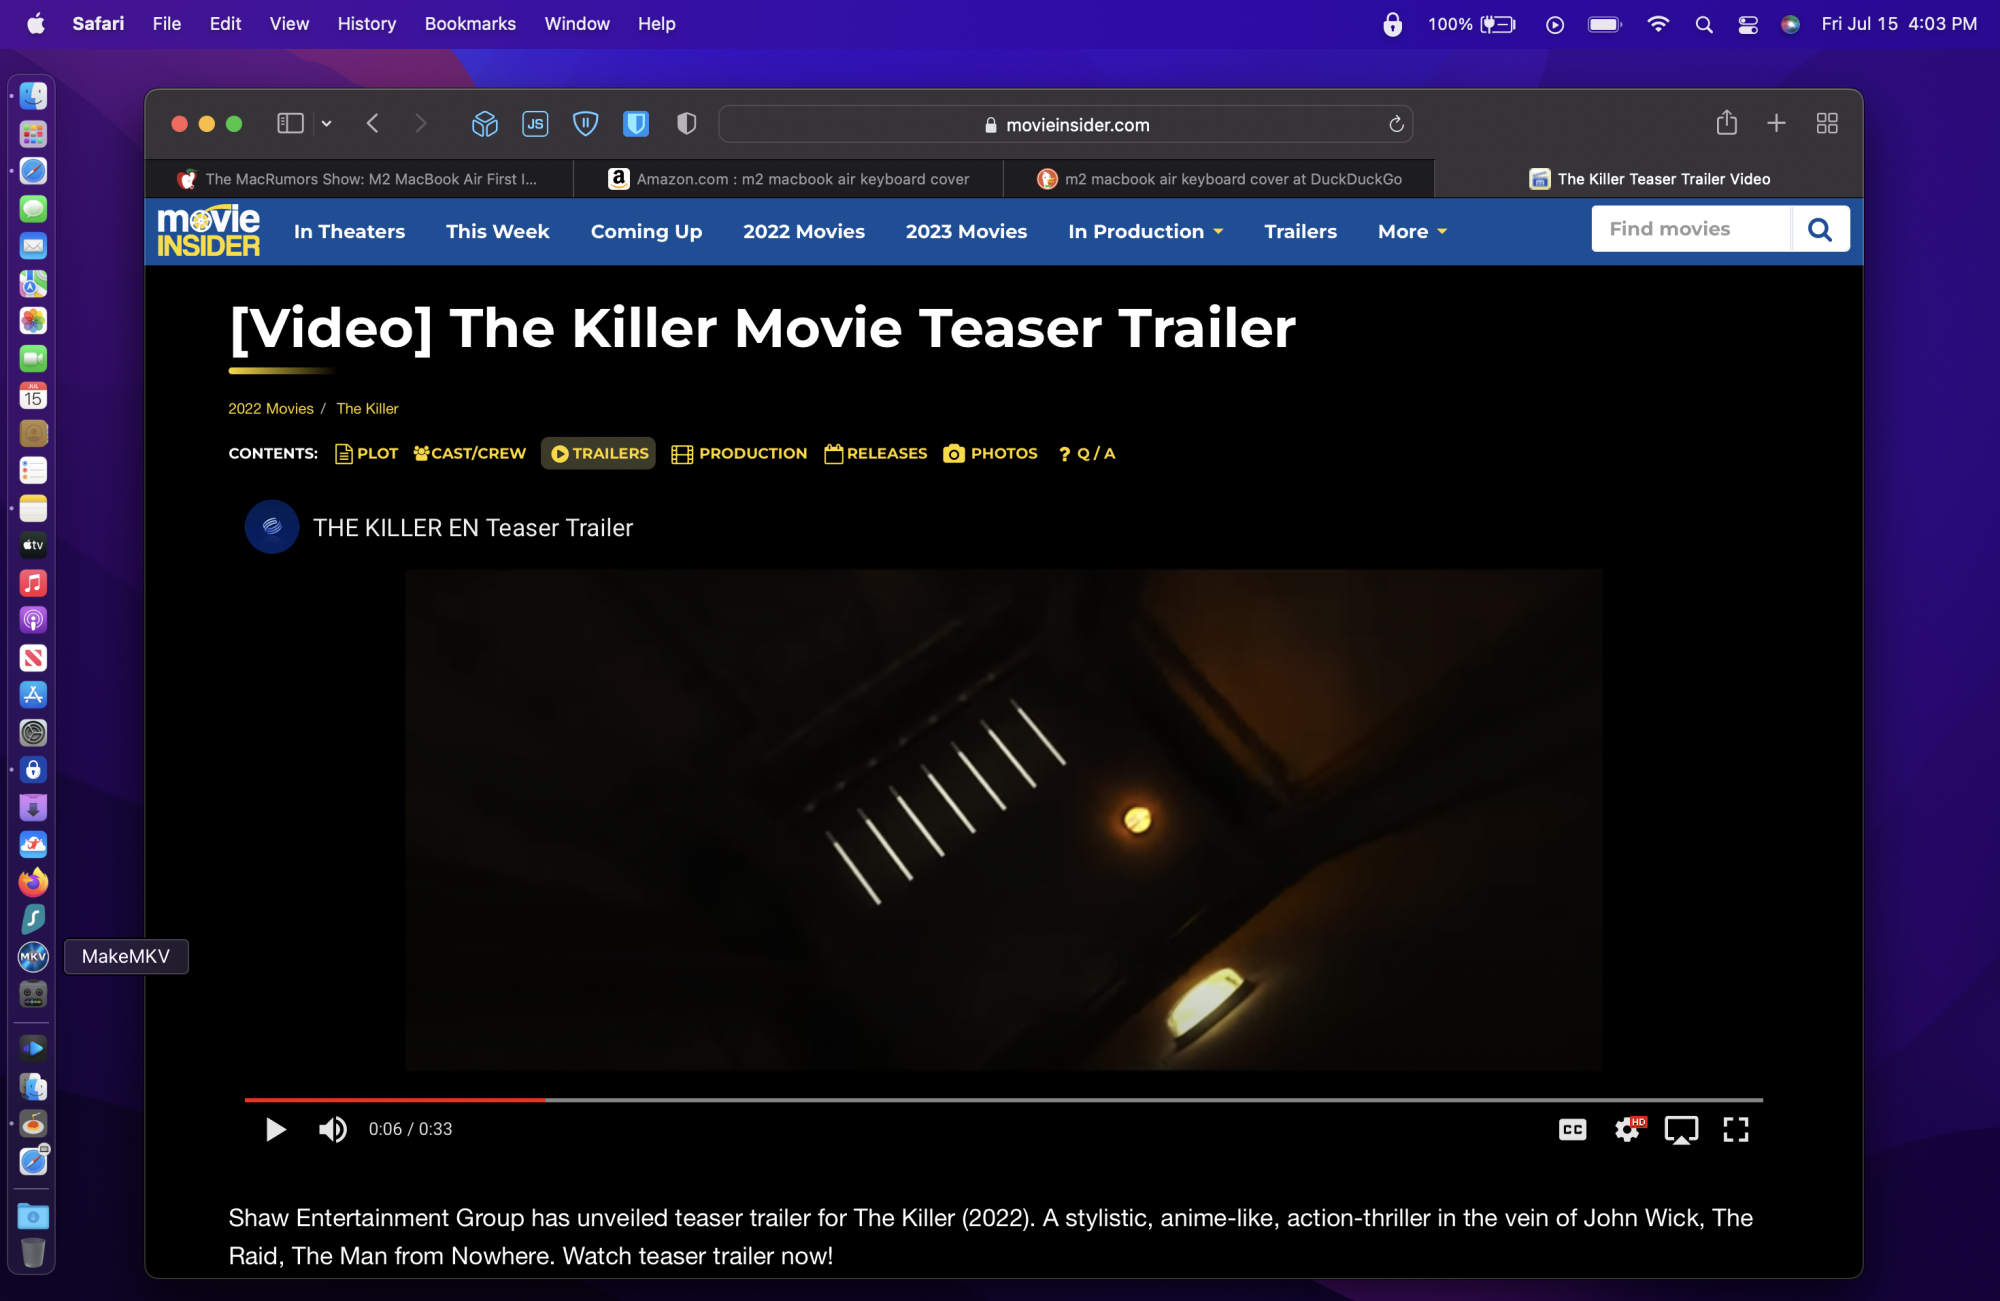This screenshot has width=2000, height=1301.
Task: Mute the video volume
Action: (x=332, y=1129)
